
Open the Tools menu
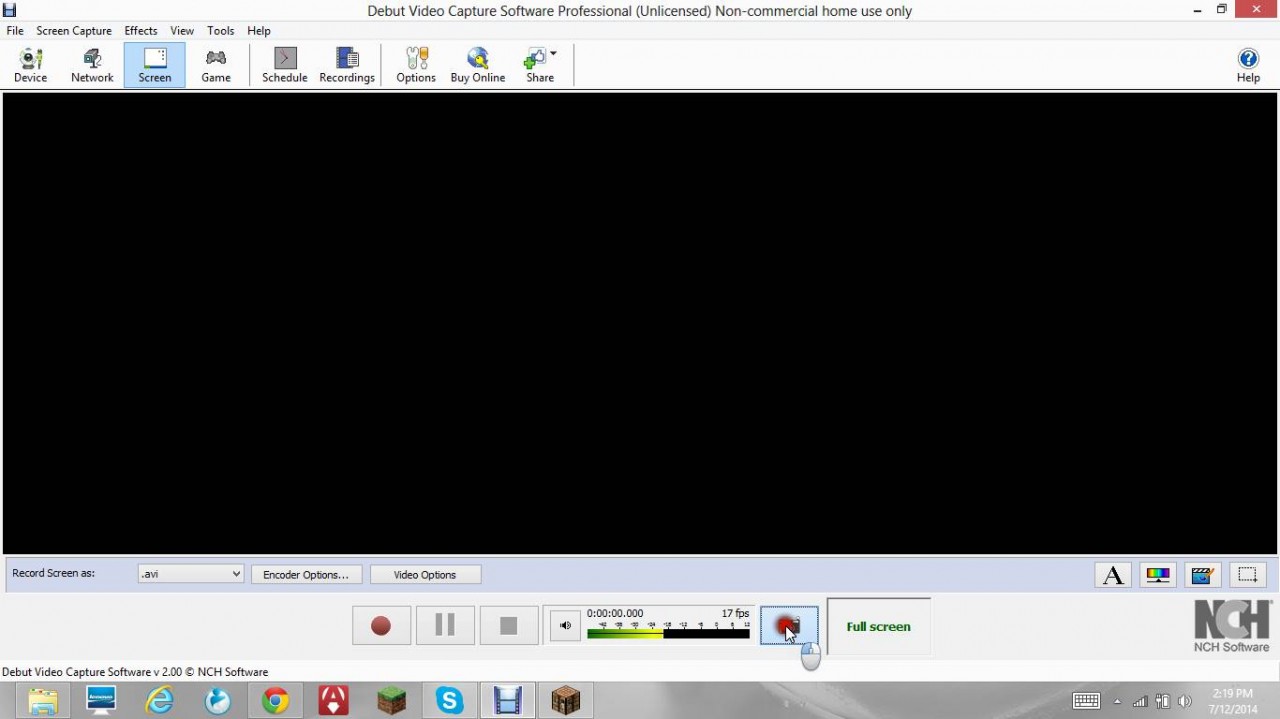221,31
